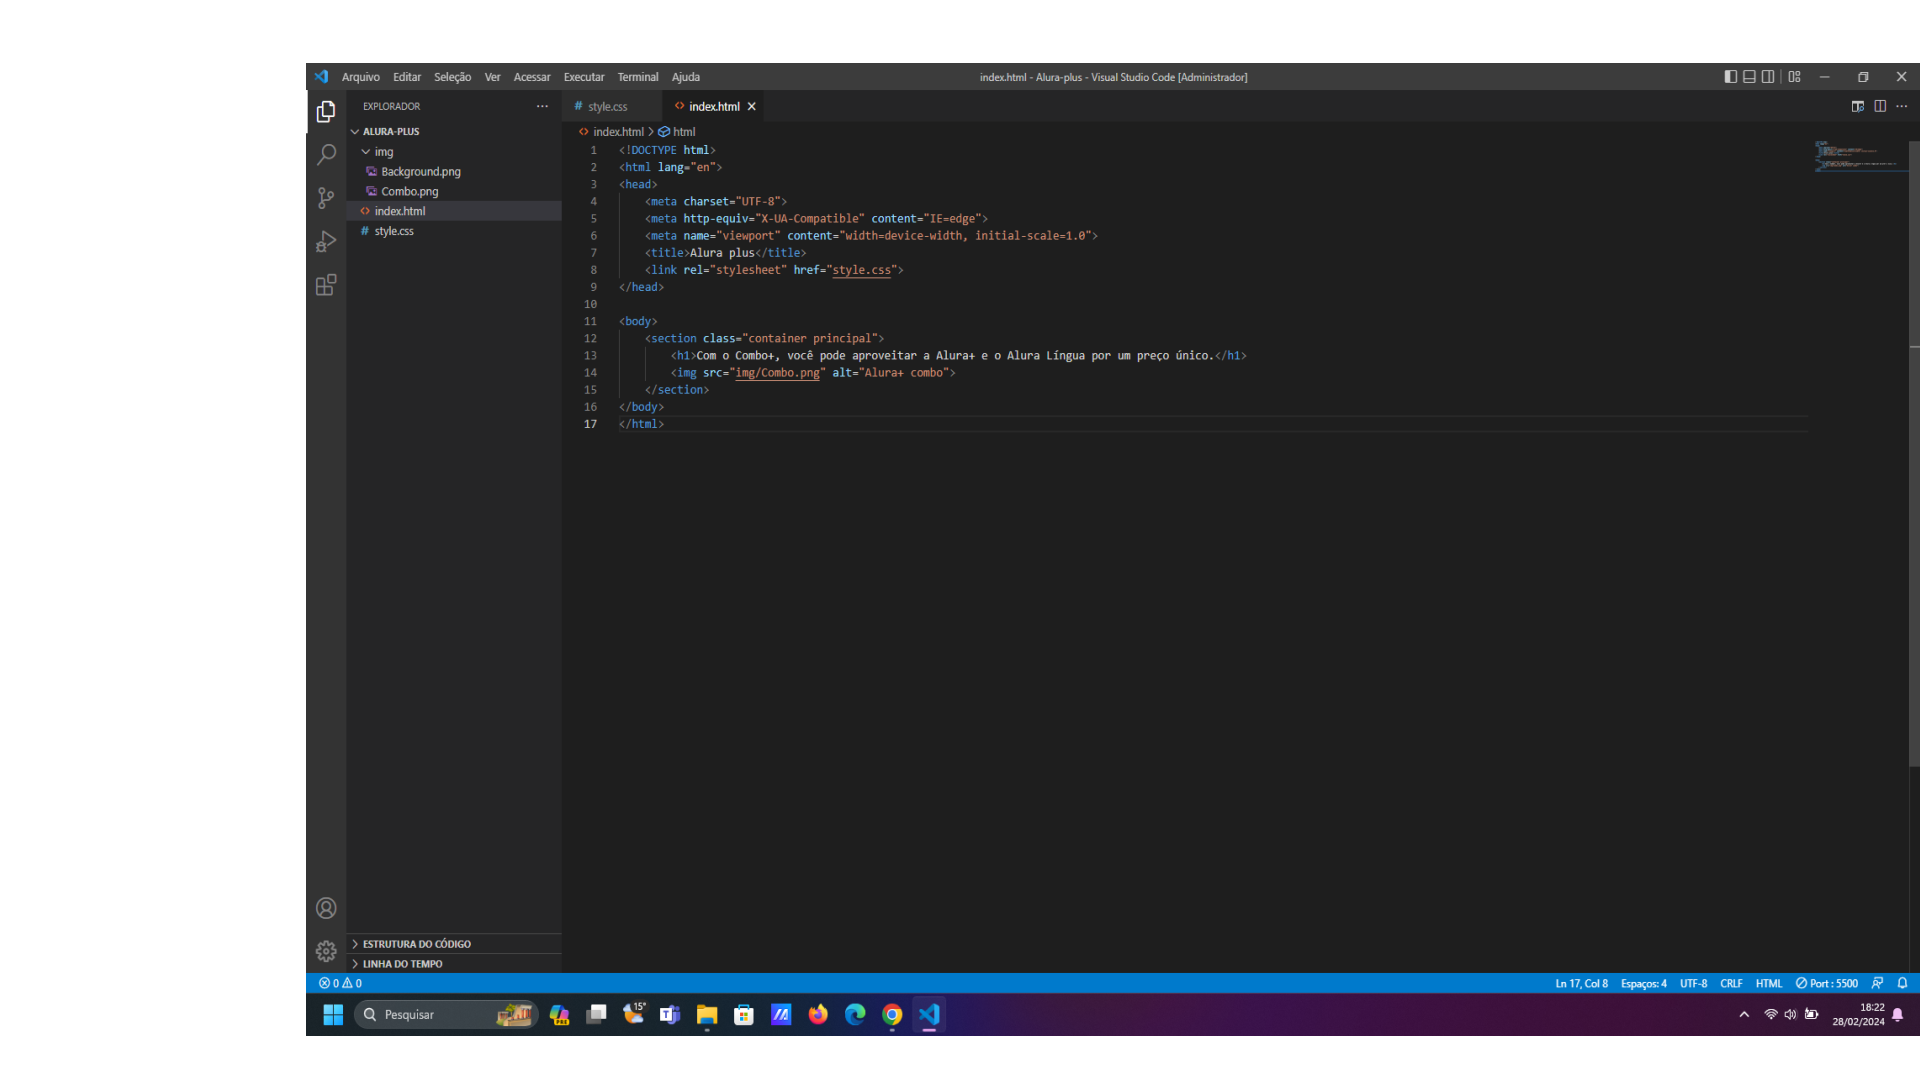
Task: Change end of line sequence CRLF
Action: pyautogui.click(x=1731, y=983)
